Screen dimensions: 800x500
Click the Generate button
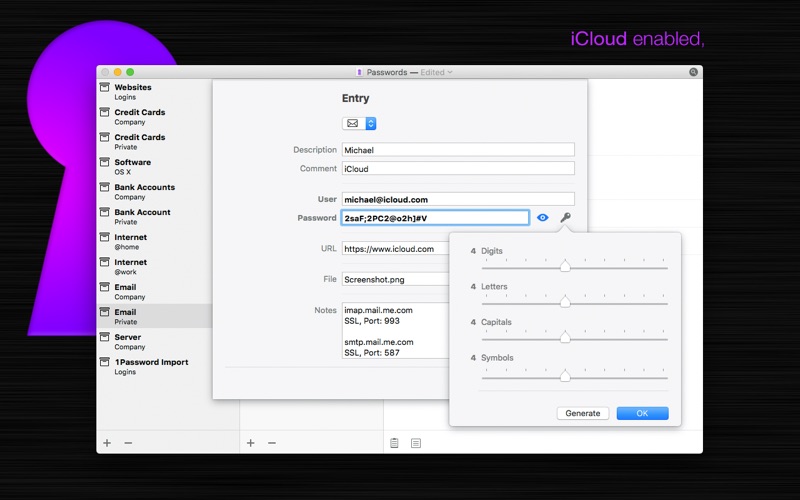(x=583, y=413)
